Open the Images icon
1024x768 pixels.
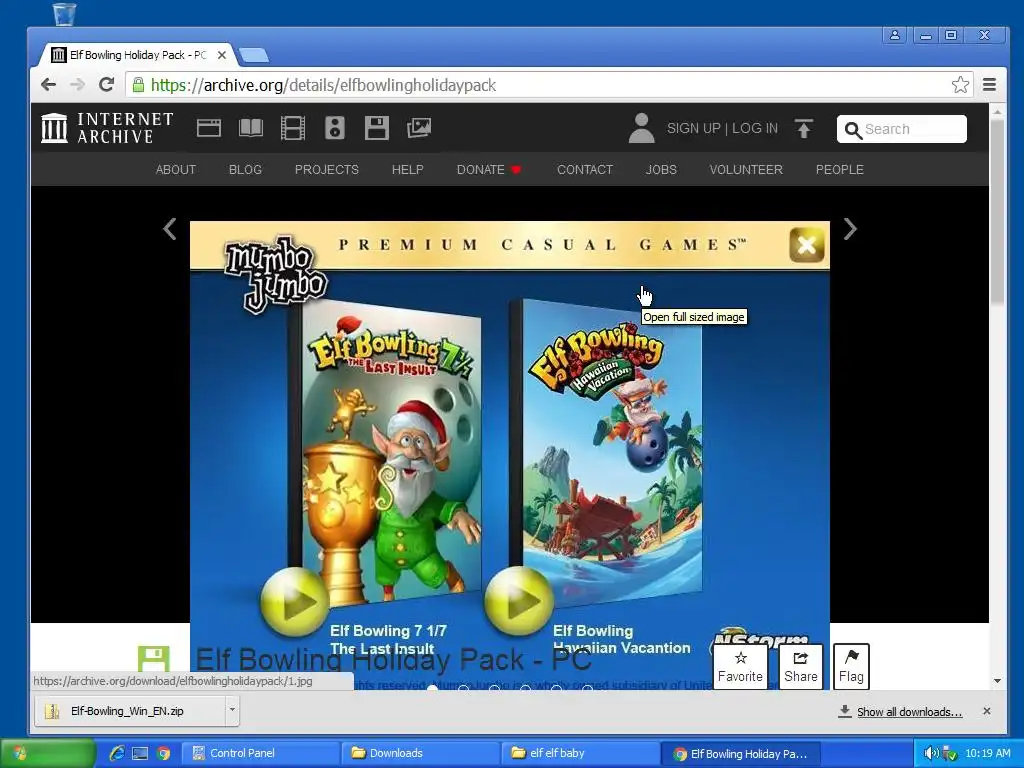click(419, 128)
